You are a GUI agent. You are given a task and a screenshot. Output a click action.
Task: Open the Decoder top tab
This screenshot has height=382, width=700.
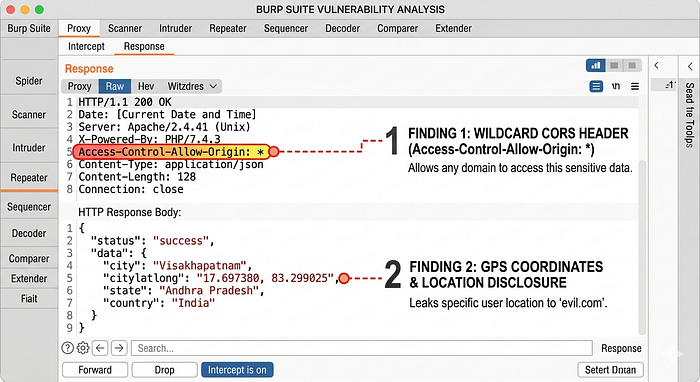342,28
